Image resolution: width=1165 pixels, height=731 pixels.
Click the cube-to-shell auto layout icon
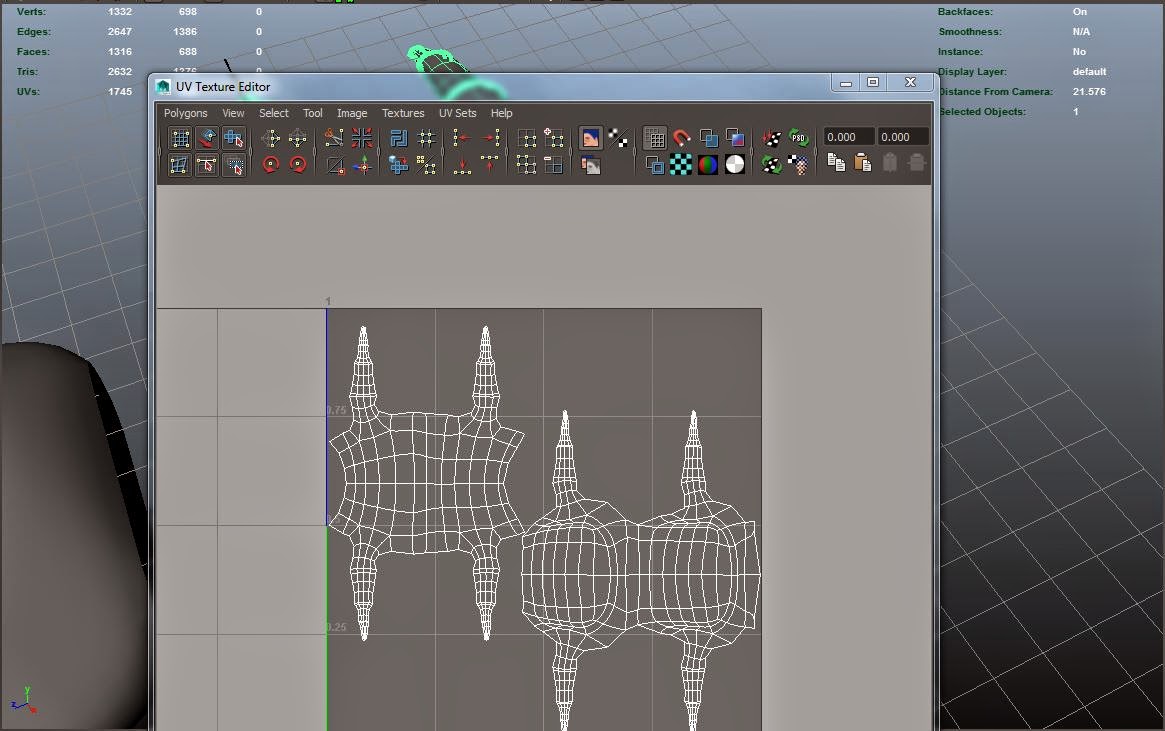tap(399, 165)
